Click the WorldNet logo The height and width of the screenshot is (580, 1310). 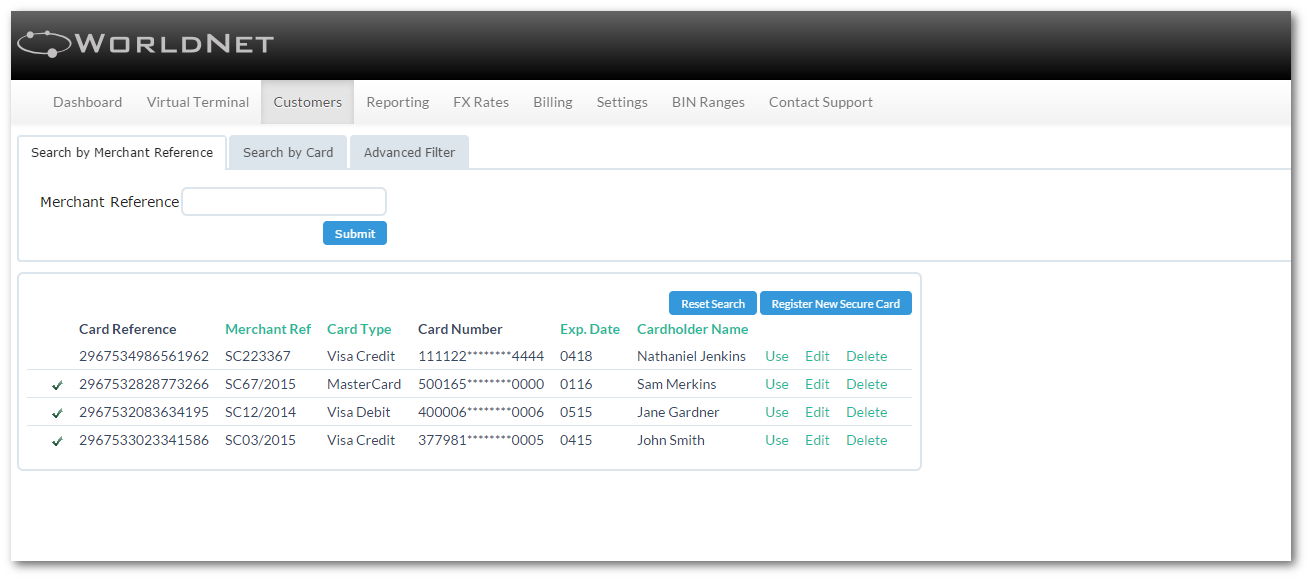tap(146, 43)
